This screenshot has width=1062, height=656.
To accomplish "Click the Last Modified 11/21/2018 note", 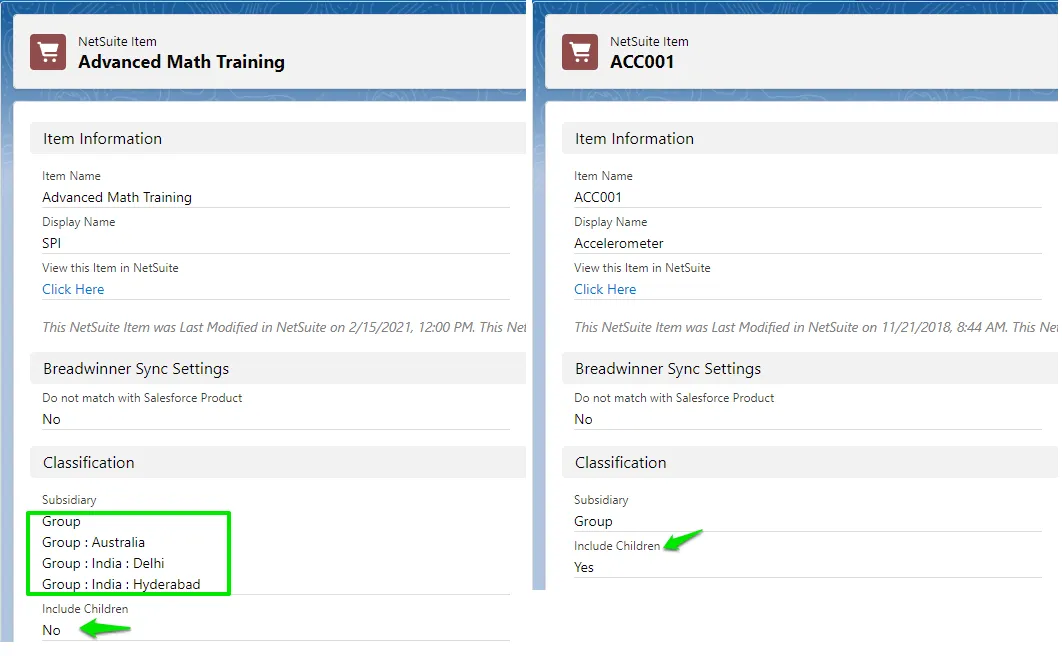I will click(x=815, y=327).
